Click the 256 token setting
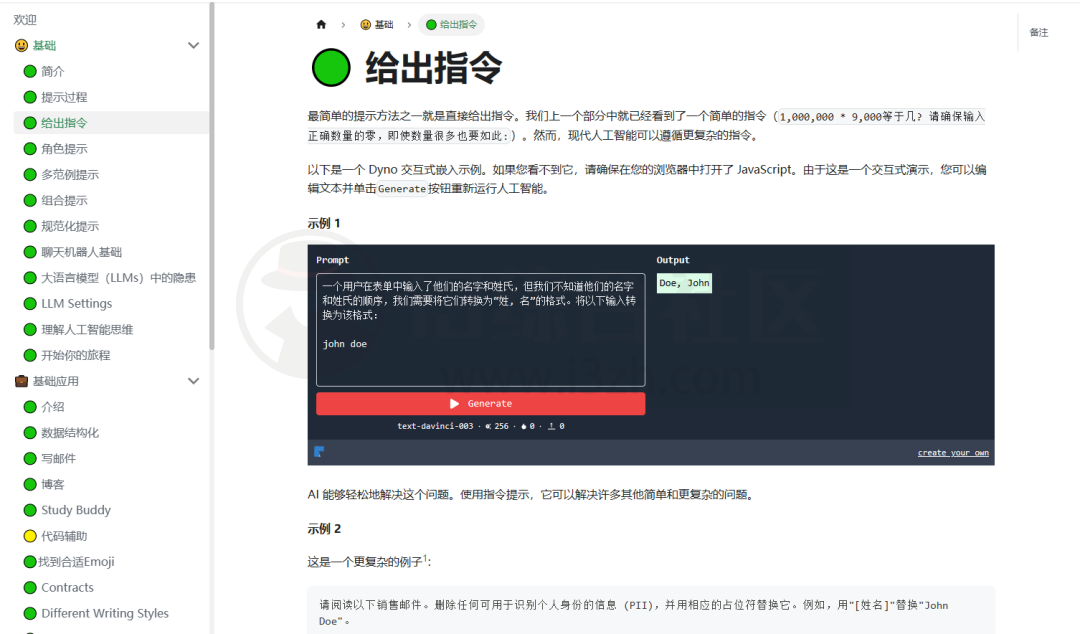The width and height of the screenshot is (1080, 634). 497,427
